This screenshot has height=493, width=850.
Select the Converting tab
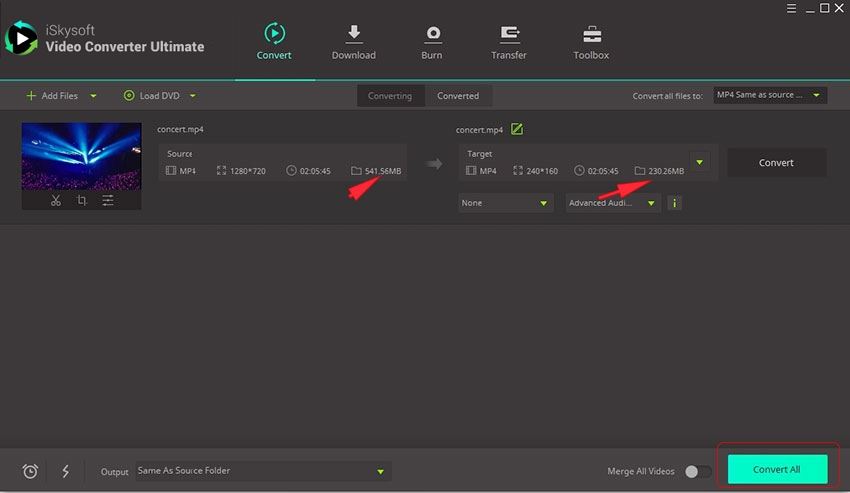click(x=390, y=96)
